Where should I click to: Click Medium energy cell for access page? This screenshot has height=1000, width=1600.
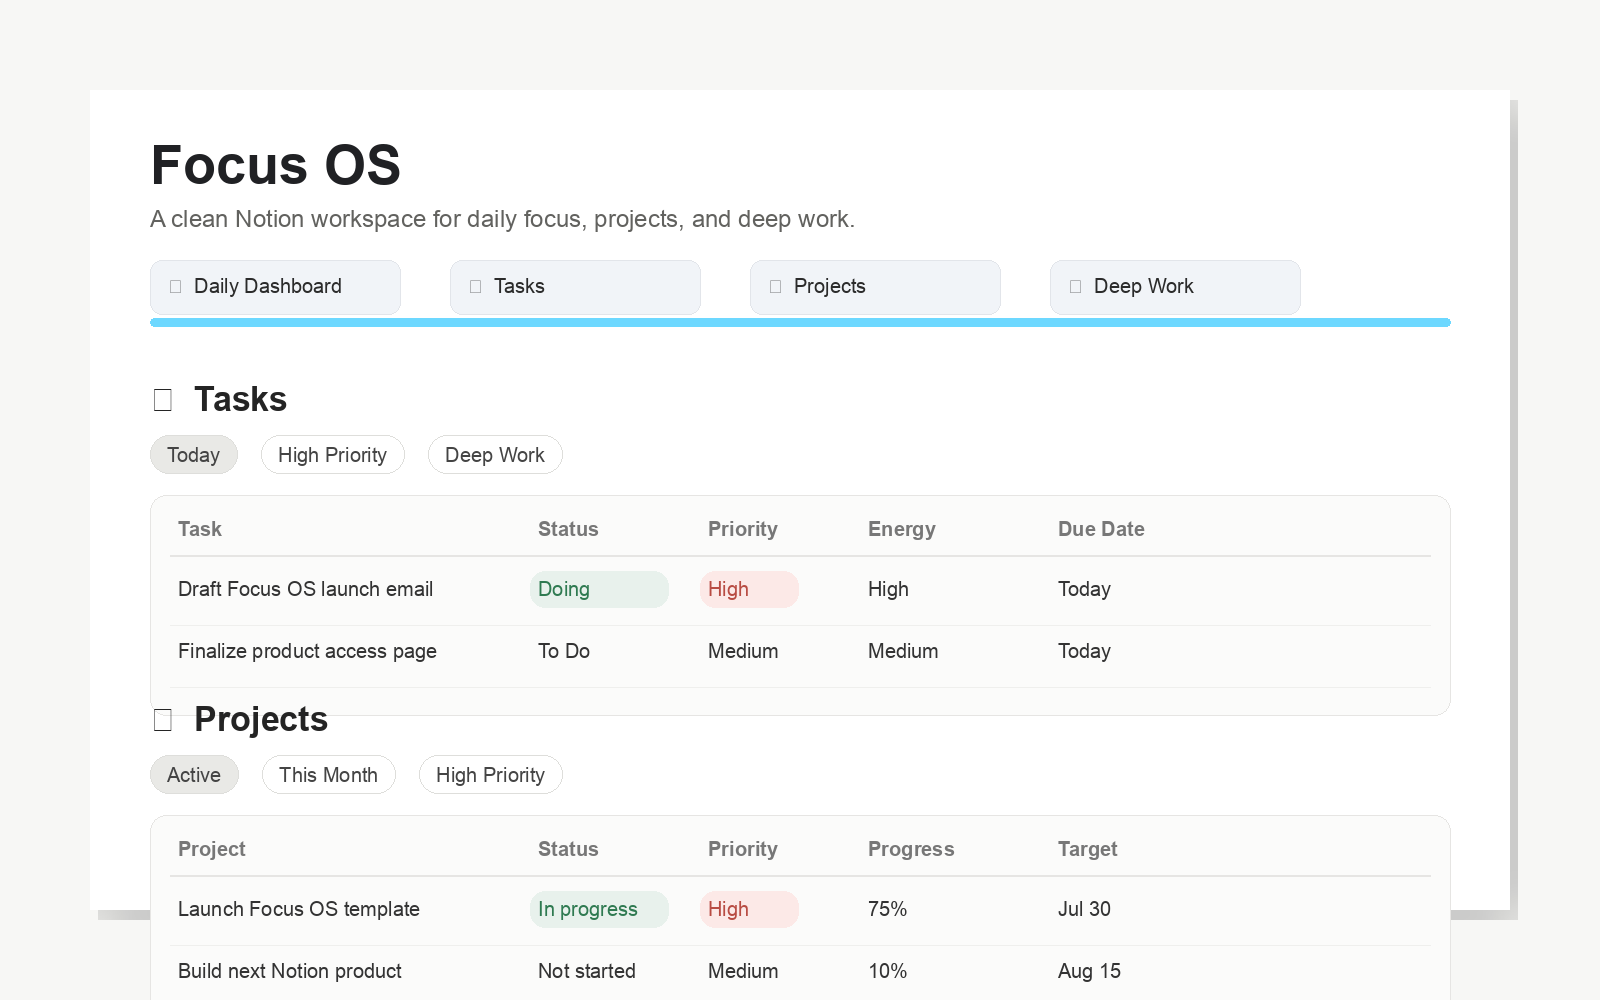[x=903, y=651]
